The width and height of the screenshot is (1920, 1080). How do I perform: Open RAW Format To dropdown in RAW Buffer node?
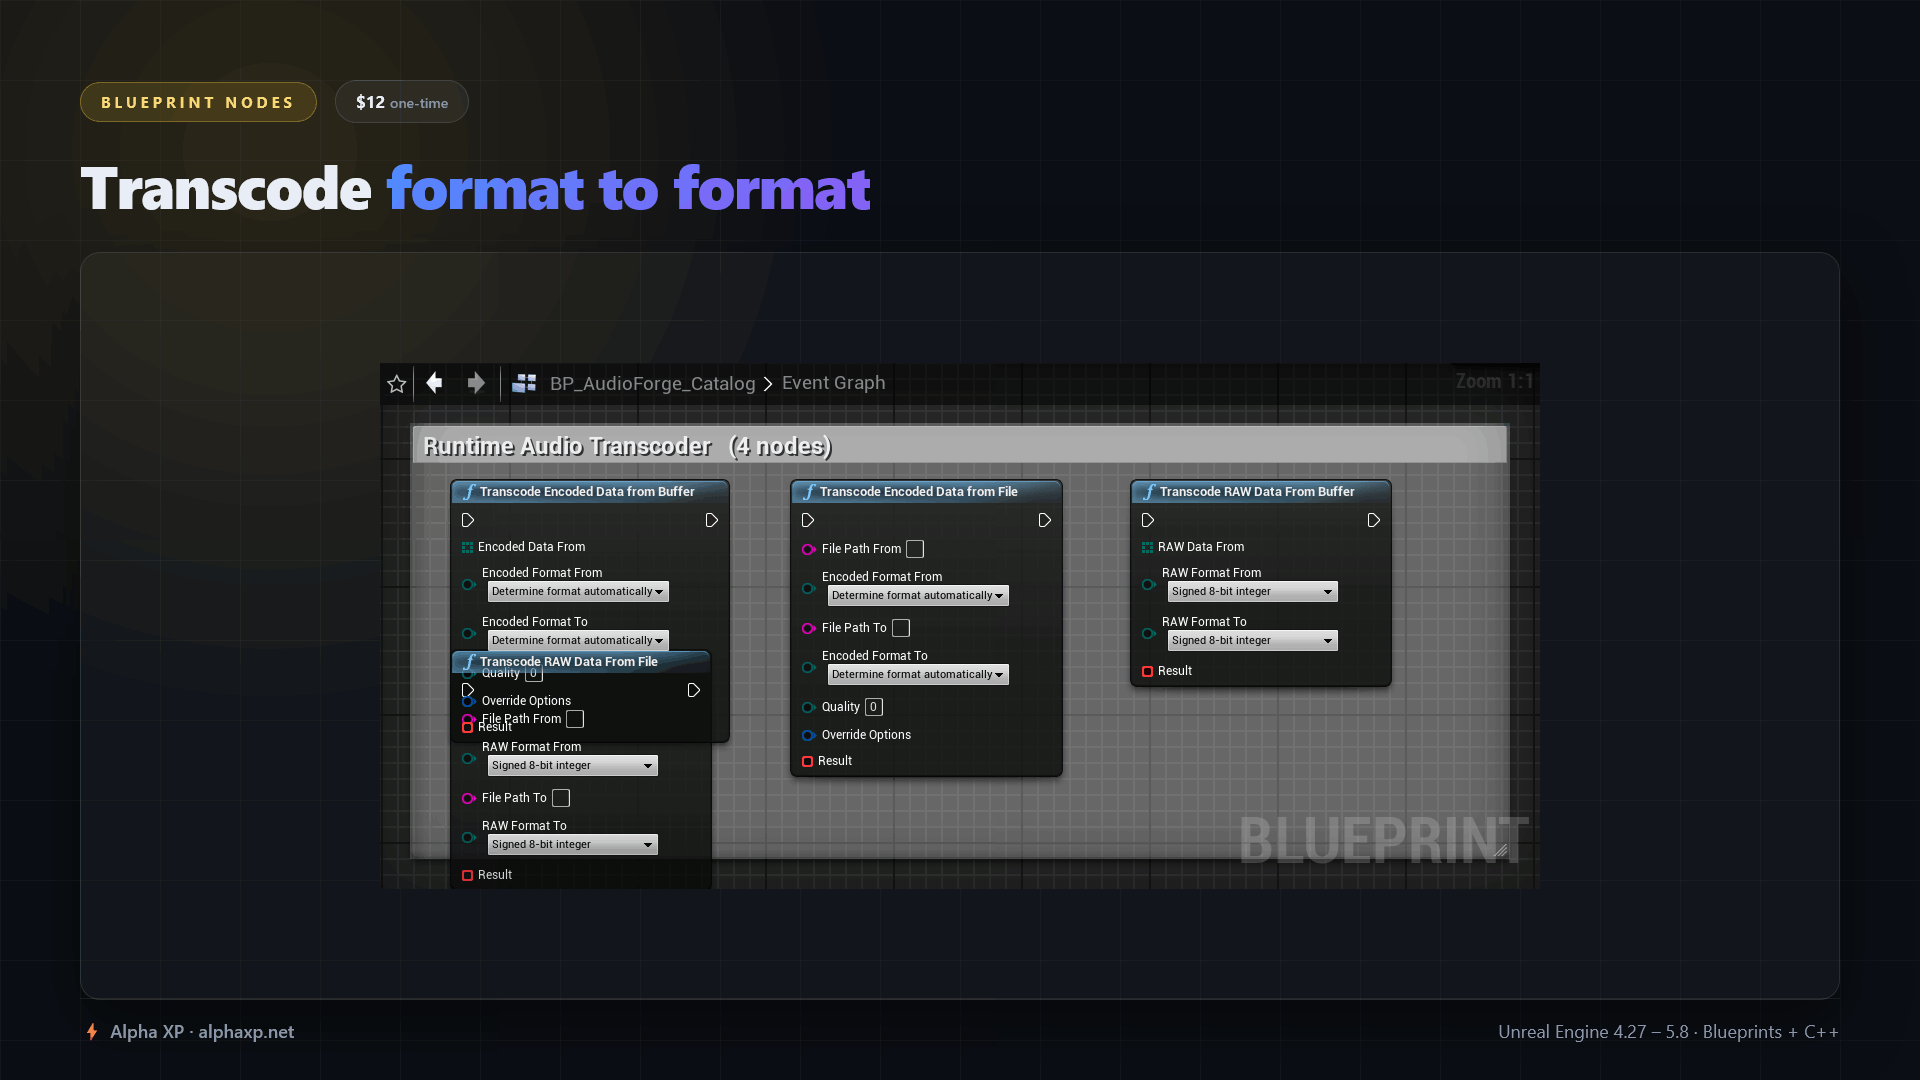[x=1253, y=641]
